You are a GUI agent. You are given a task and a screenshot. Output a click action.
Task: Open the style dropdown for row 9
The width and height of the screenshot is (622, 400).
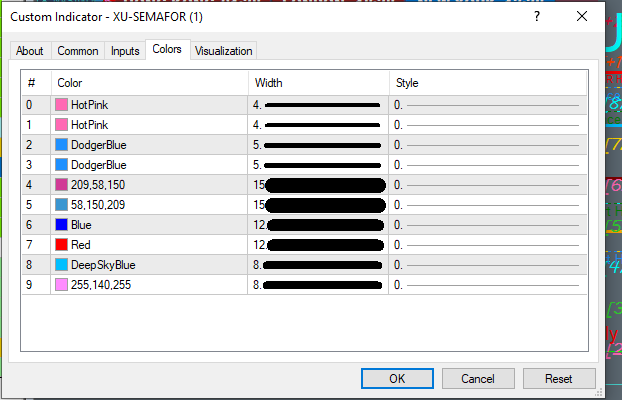(x=487, y=285)
